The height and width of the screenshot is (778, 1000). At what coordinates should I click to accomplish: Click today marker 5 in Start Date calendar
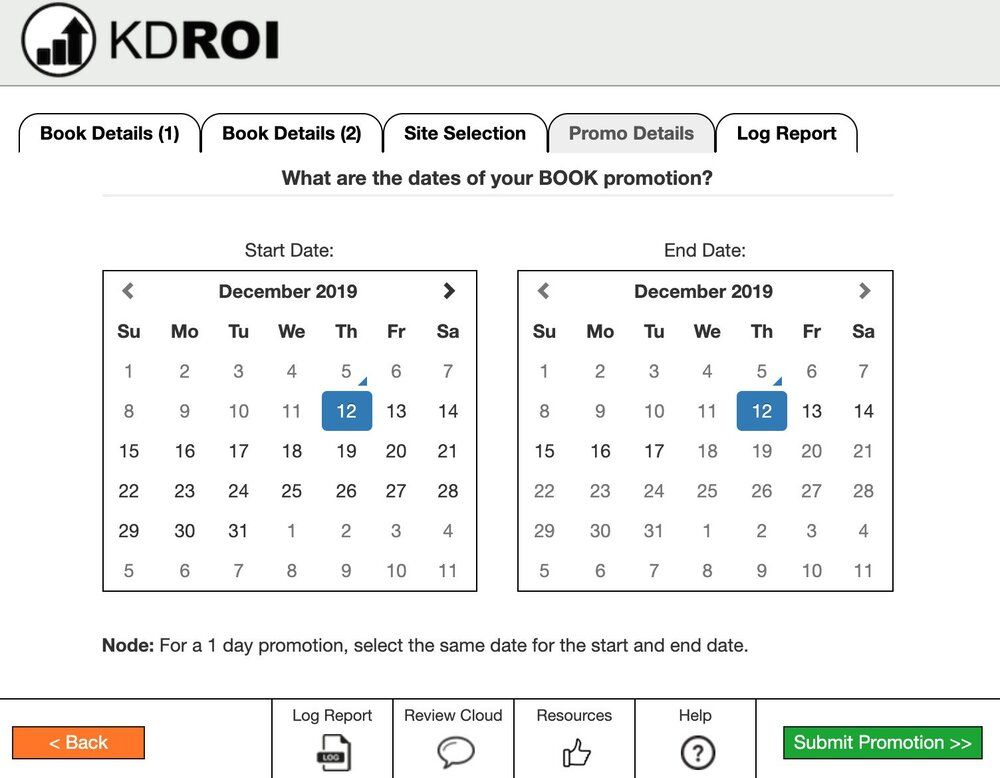coord(346,371)
